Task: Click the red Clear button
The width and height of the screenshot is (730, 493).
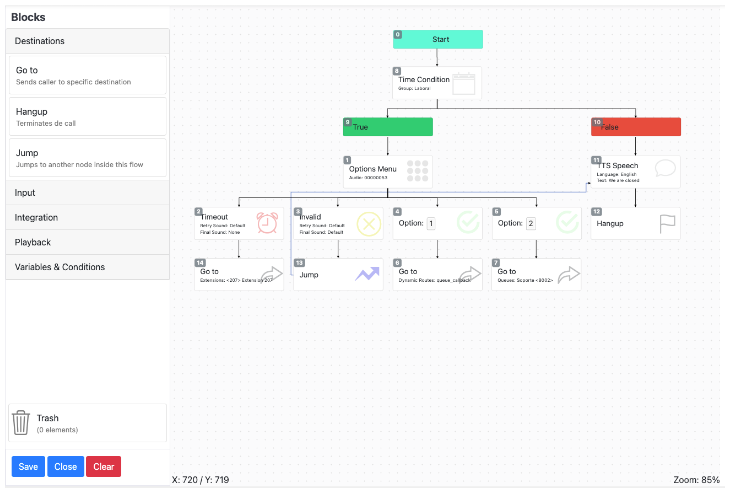Action: point(103,466)
